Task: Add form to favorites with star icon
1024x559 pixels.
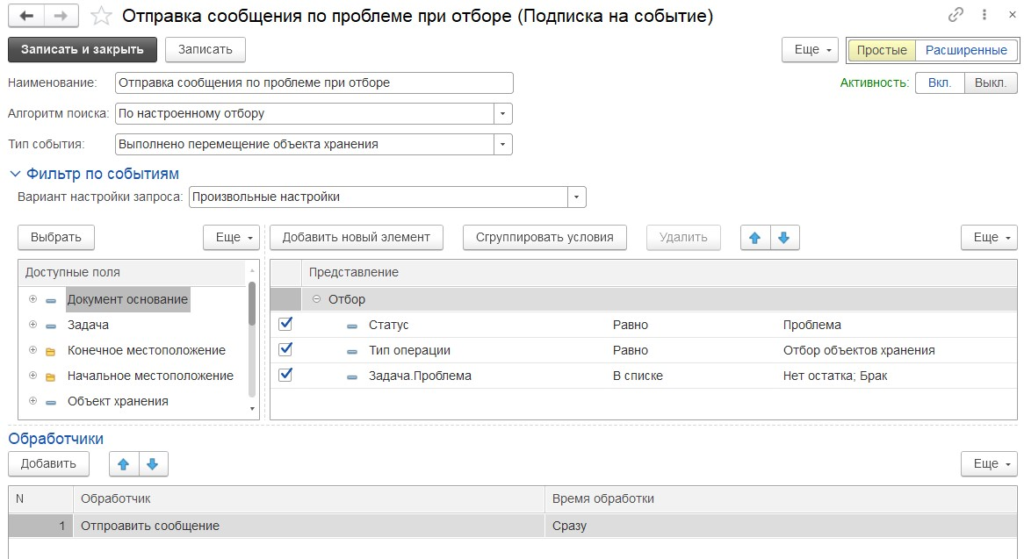Action: tap(100, 16)
